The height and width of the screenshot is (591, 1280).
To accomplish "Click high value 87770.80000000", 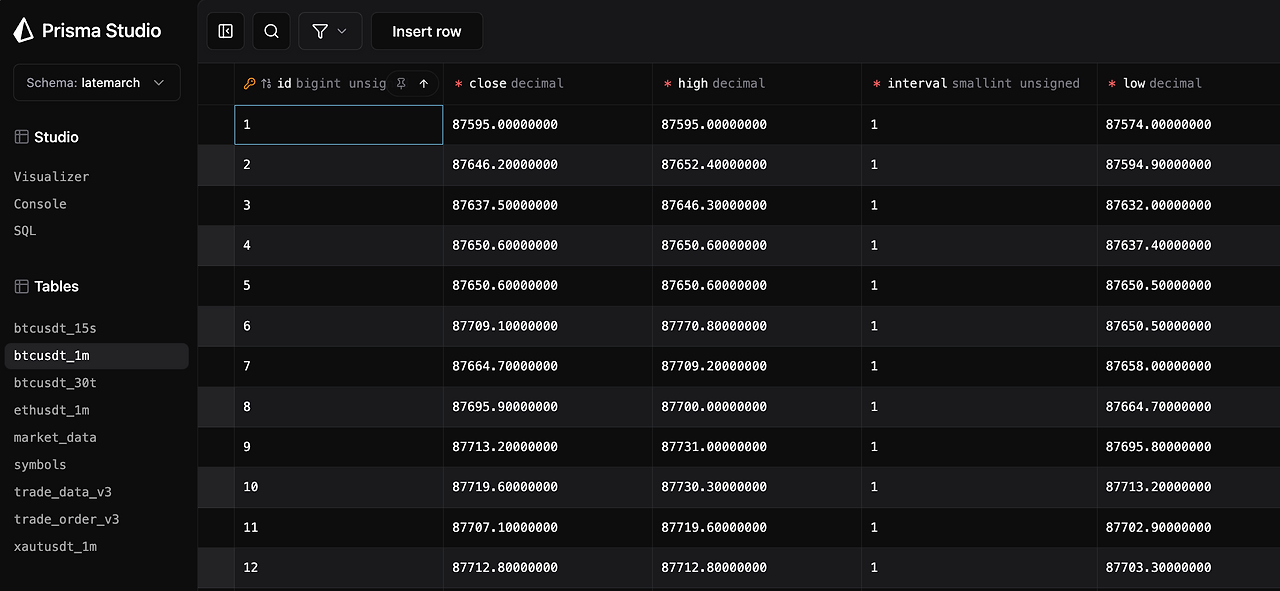I will [x=714, y=326].
